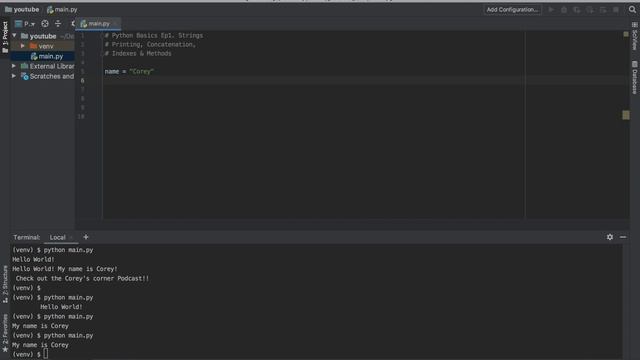Open the 2: Favorites tool window tab
Screen dimensions: 640x360
5,333
